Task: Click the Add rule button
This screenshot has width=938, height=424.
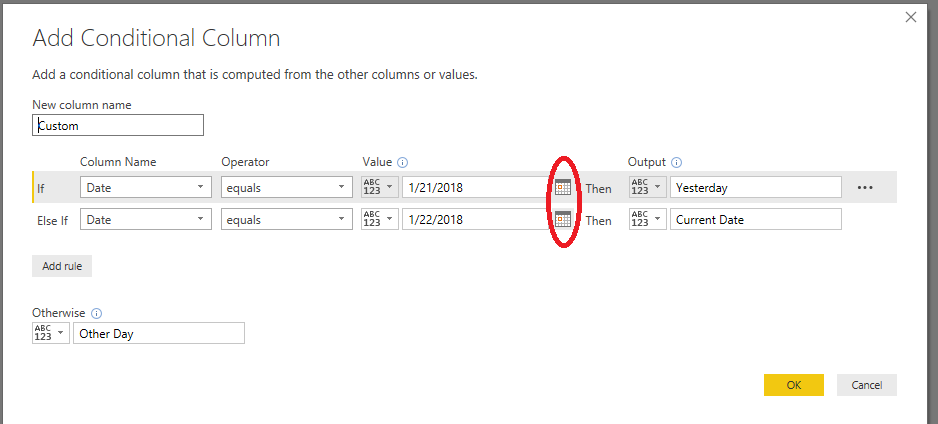Action: point(62,266)
